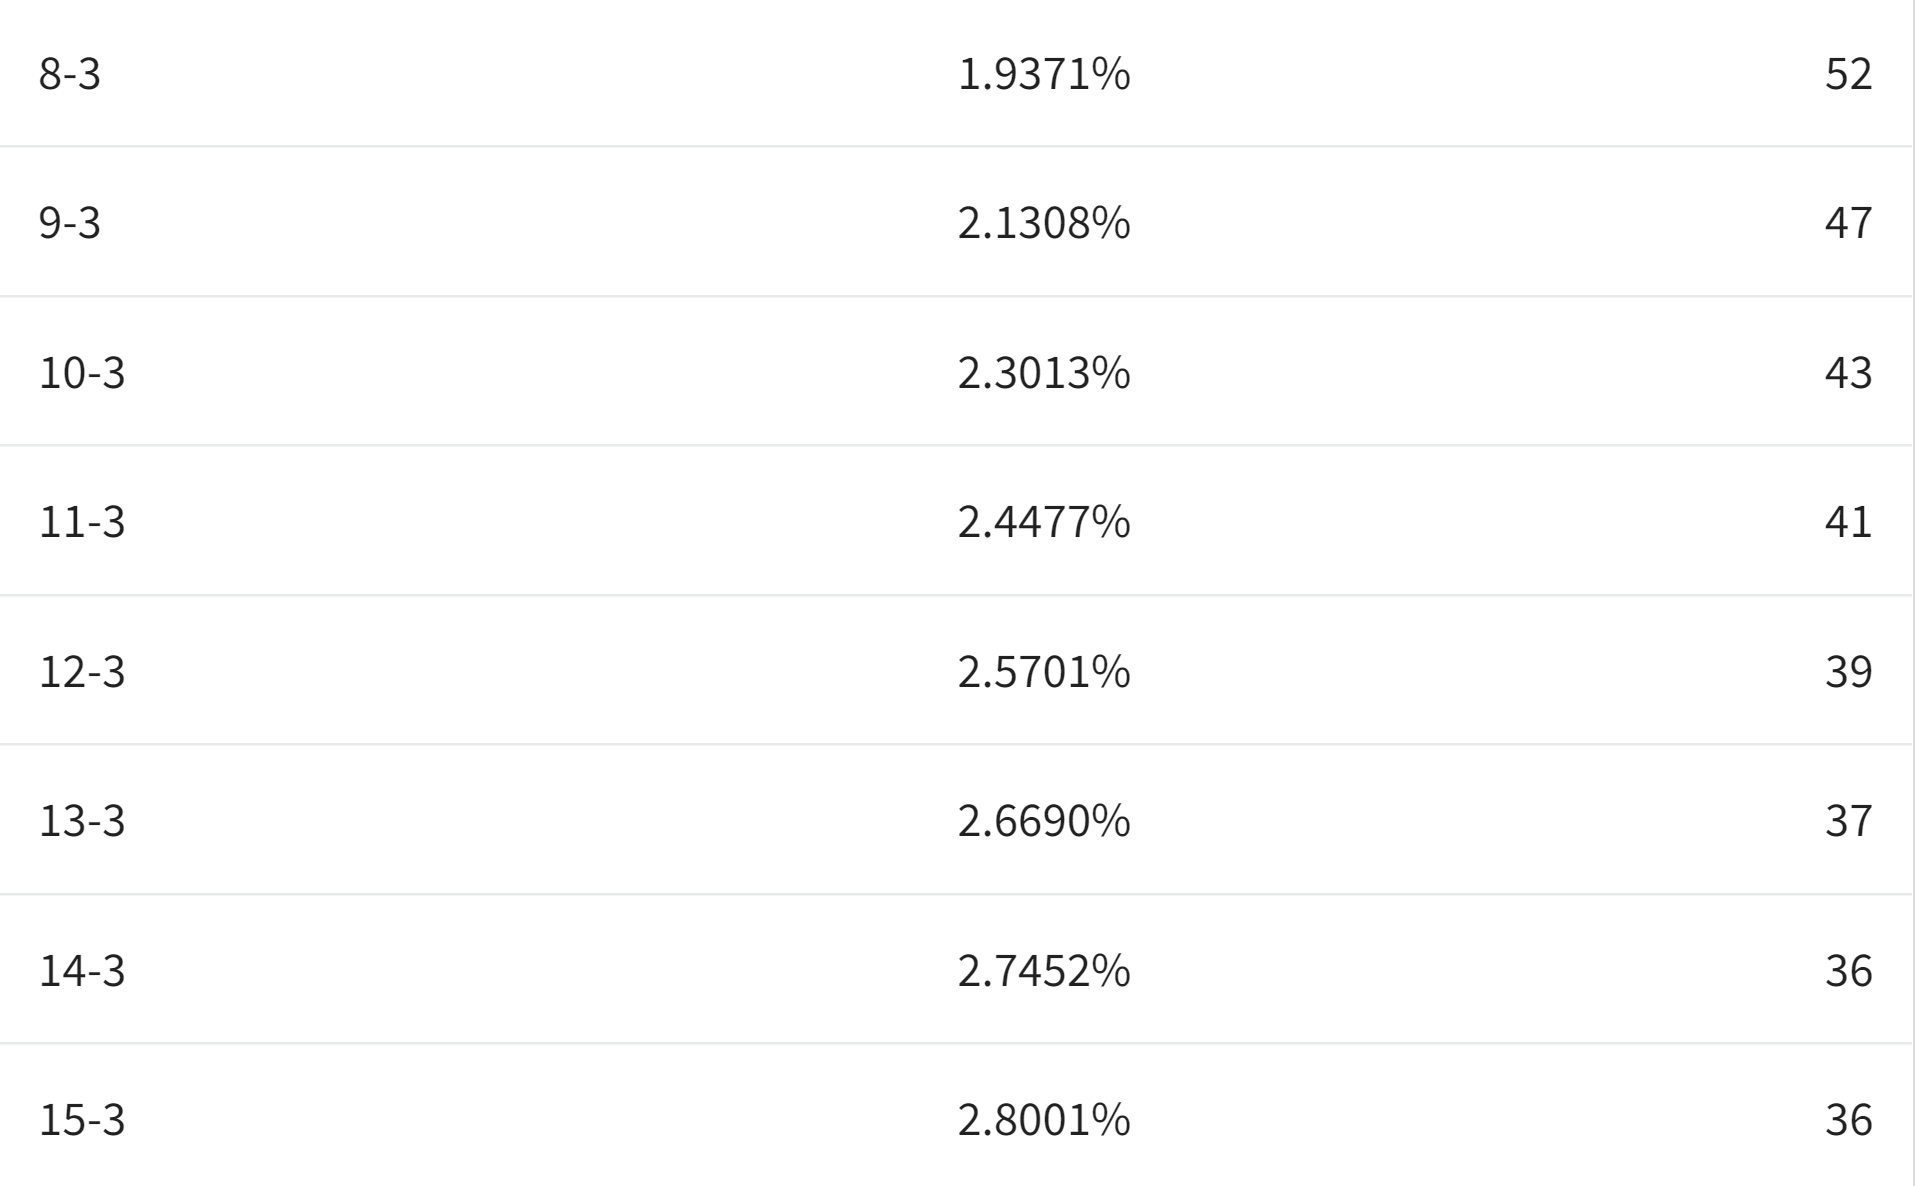Select the 11-3 row label
This screenshot has height=1186, width=1915.
[82, 521]
